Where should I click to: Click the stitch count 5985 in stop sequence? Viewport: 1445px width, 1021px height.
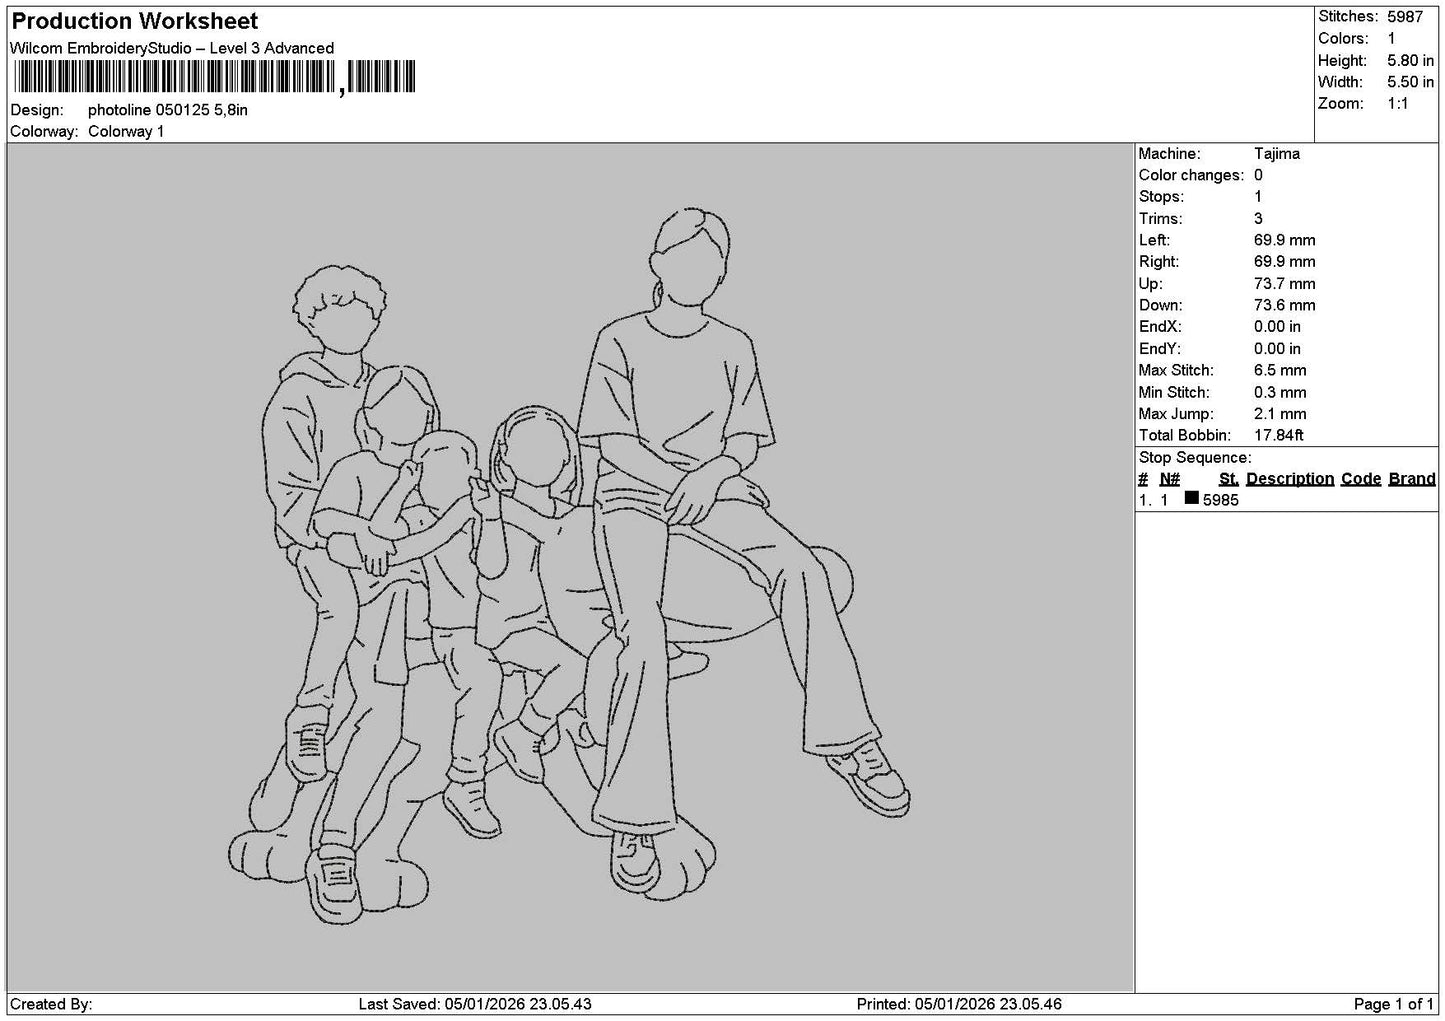[x=1221, y=500]
